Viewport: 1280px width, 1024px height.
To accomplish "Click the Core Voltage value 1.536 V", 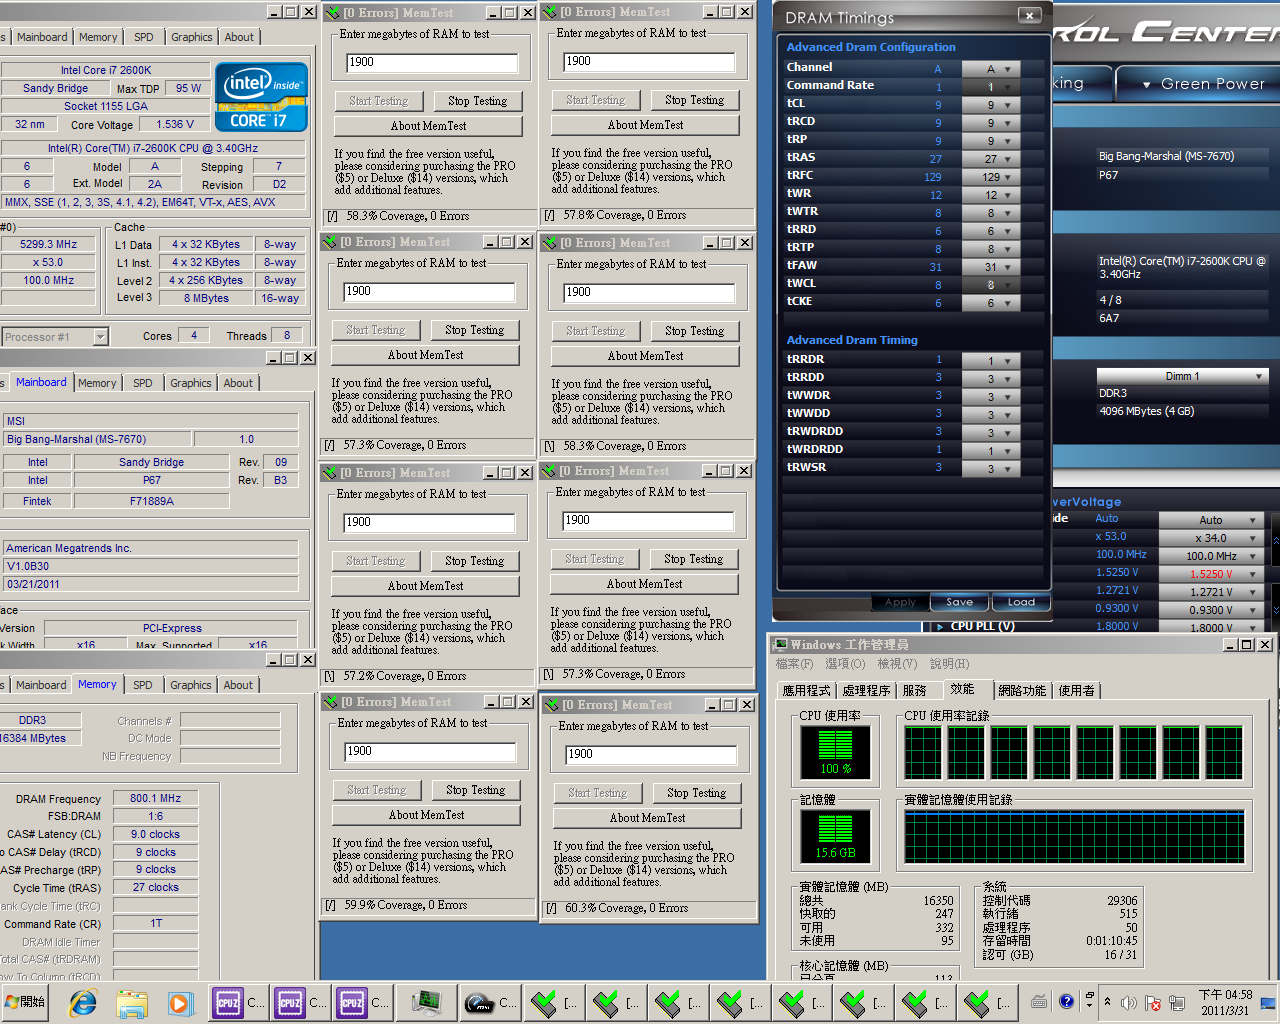I will [176, 124].
